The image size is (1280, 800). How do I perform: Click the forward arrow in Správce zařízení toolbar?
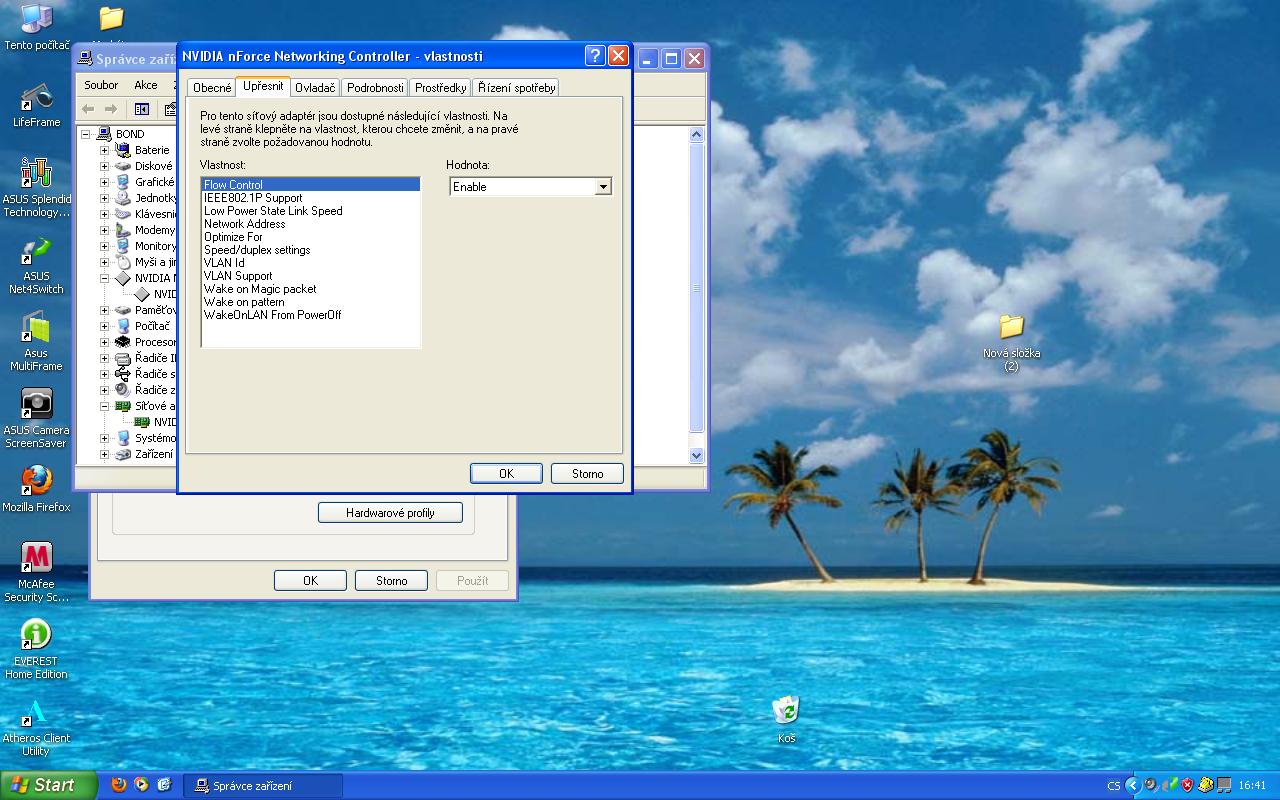pos(111,109)
